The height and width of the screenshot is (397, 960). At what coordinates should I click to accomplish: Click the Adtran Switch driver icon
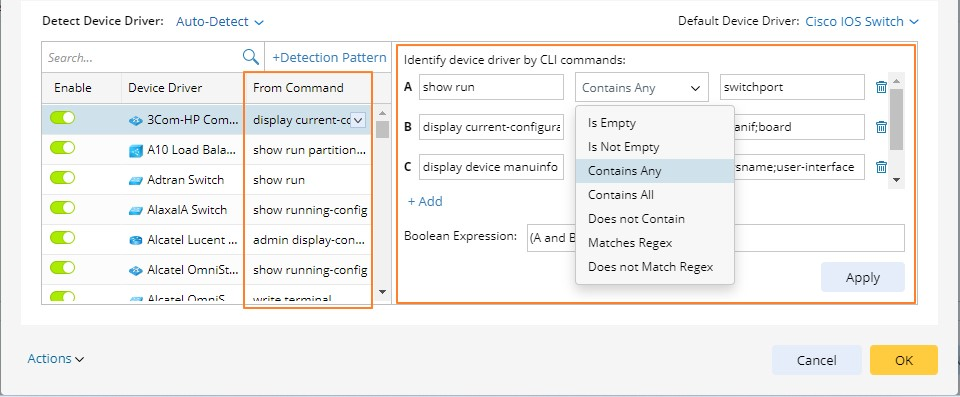coord(135,180)
